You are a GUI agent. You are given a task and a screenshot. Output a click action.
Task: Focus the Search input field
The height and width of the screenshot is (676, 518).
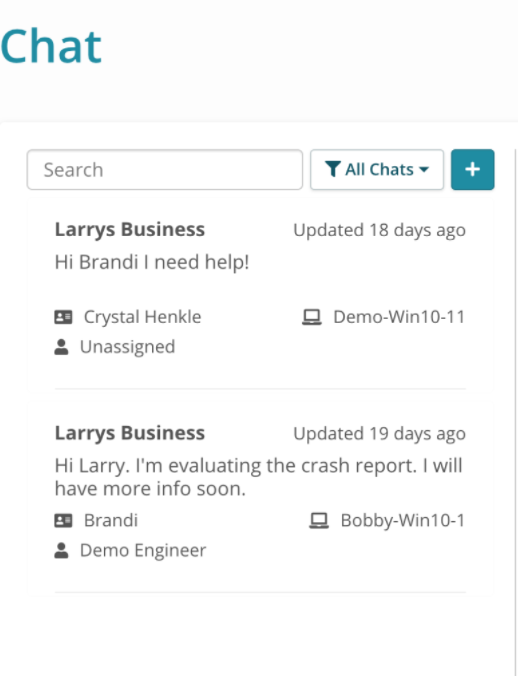pos(165,169)
